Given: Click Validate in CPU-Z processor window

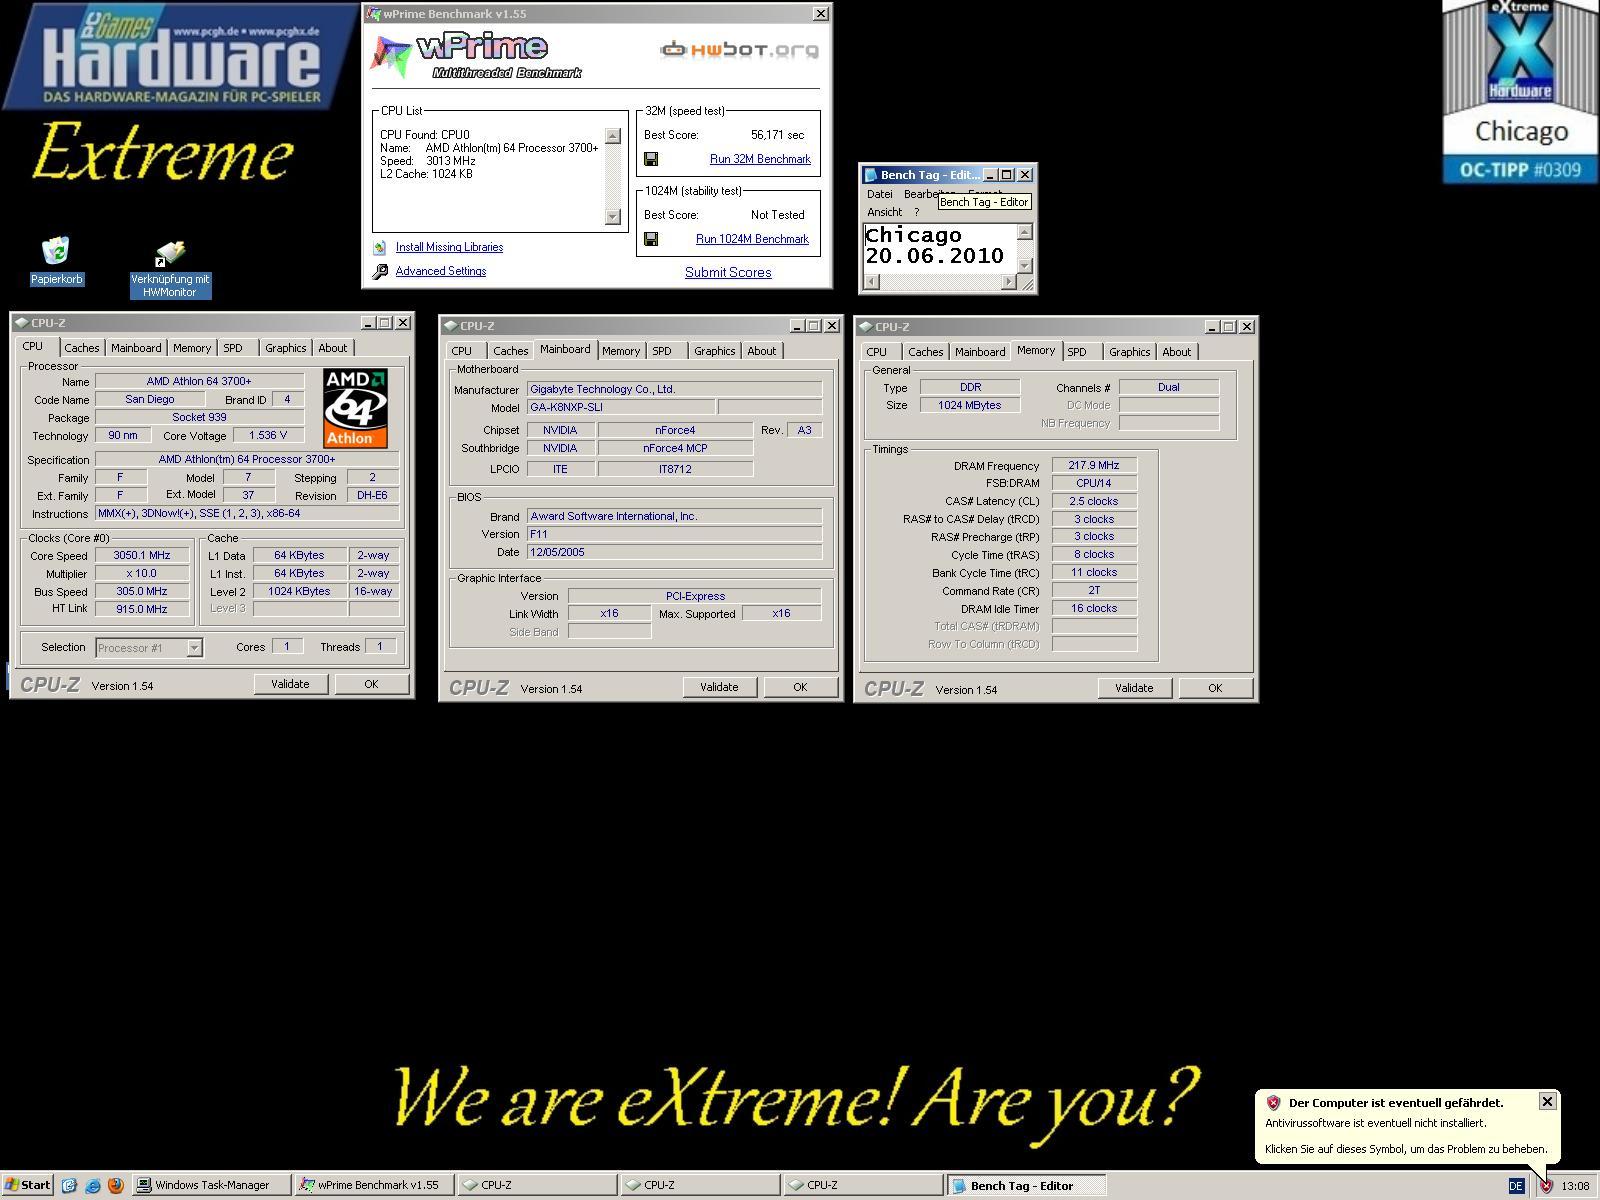Looking at the screenshot, I should tap(290, 684).
